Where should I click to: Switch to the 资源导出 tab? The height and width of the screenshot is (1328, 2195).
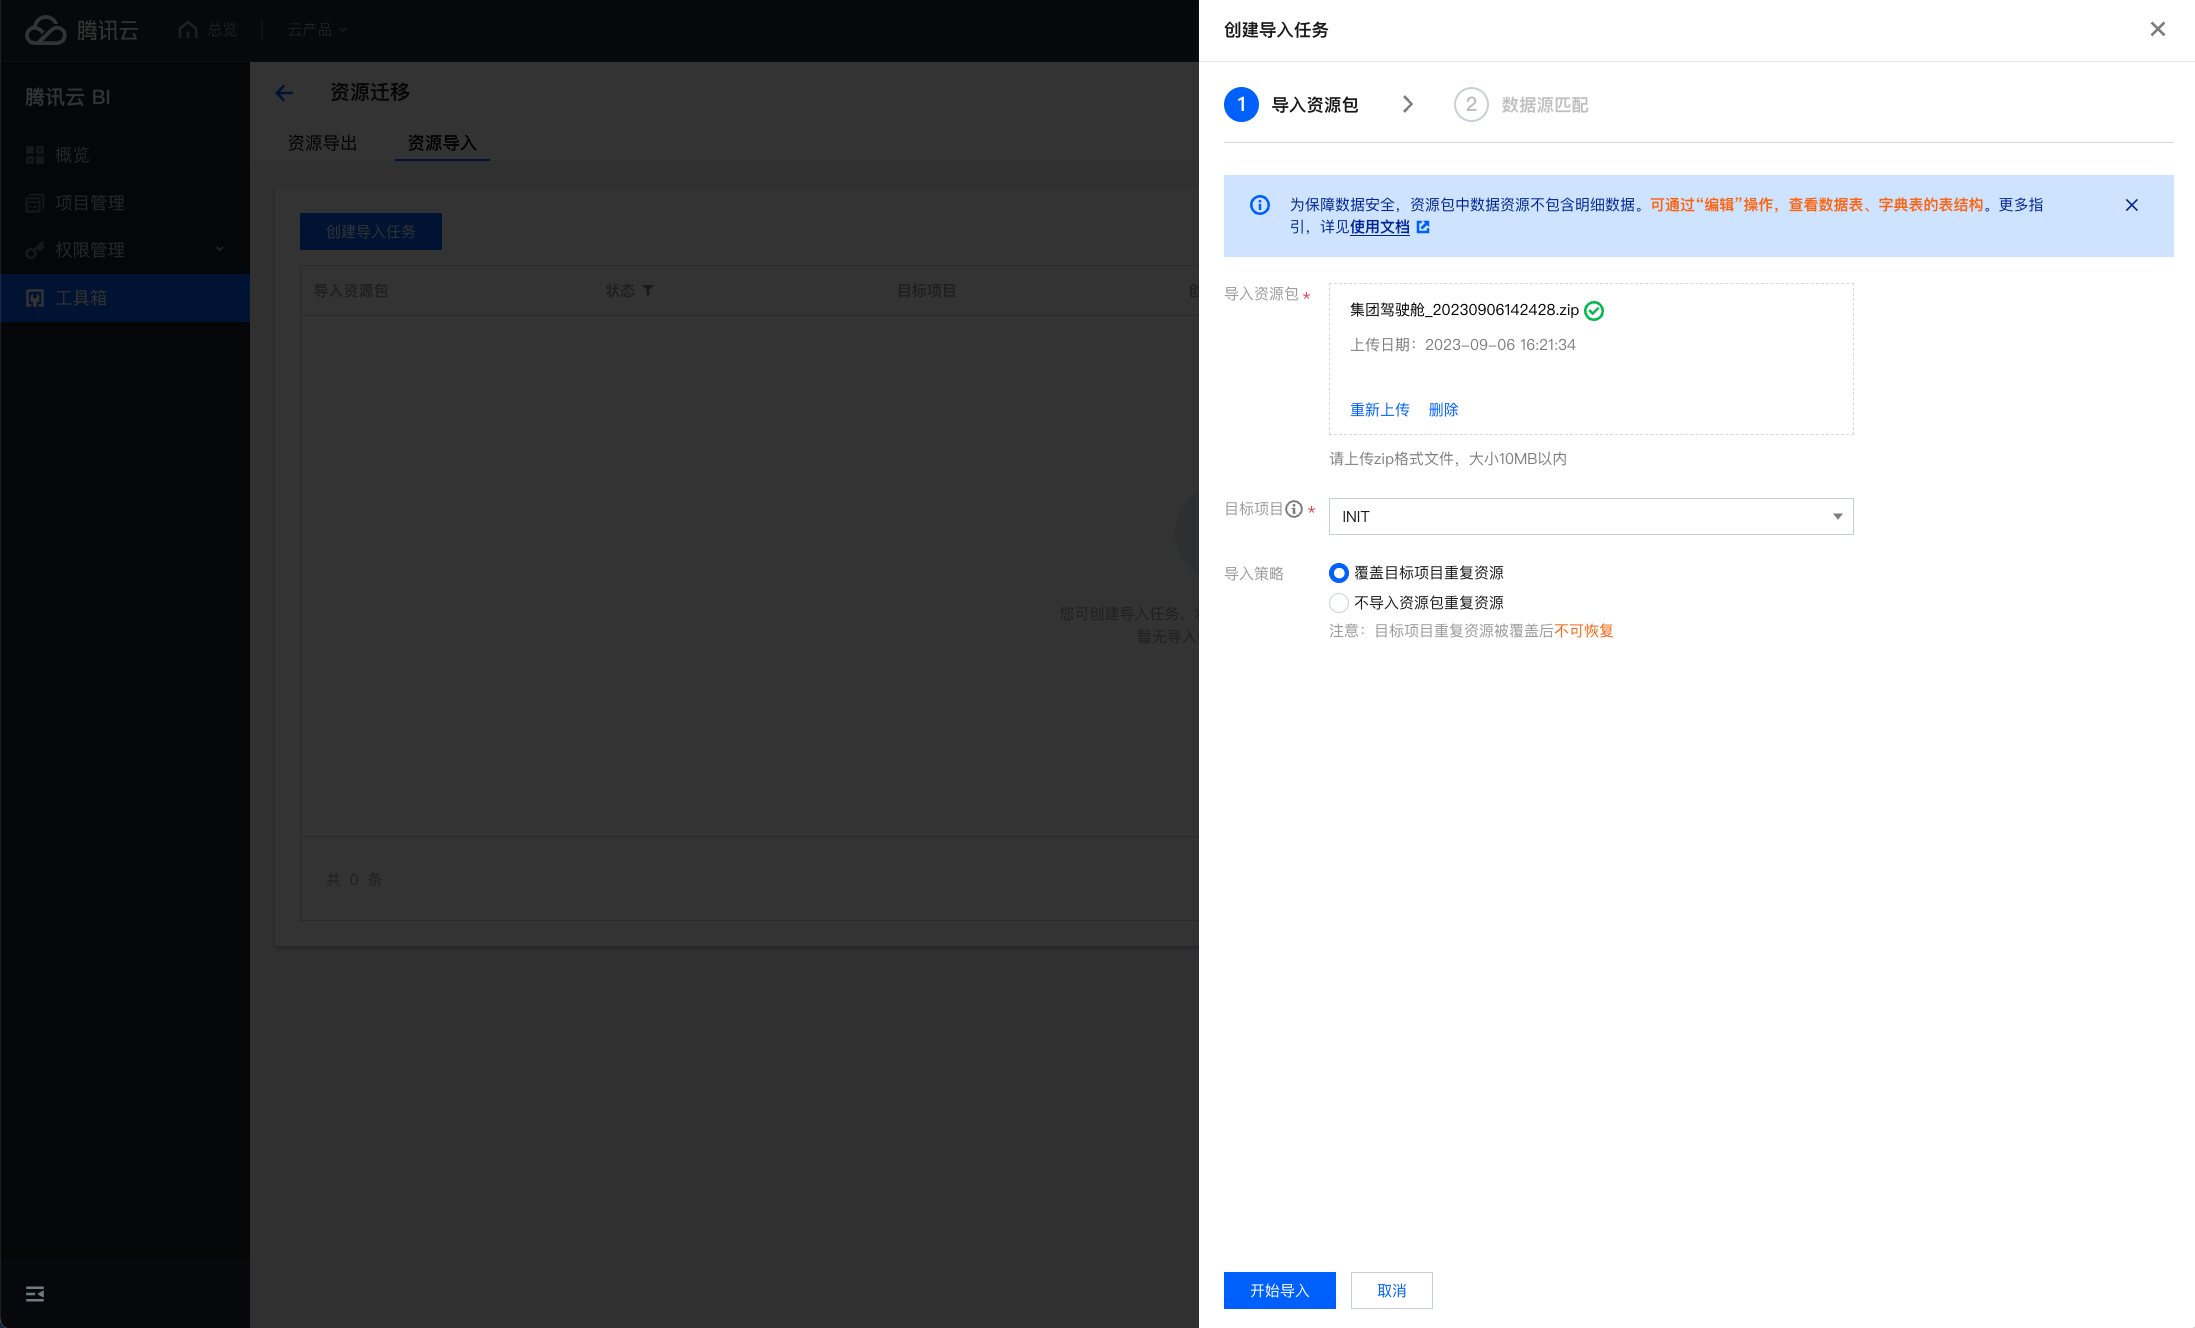pos(322,143)
